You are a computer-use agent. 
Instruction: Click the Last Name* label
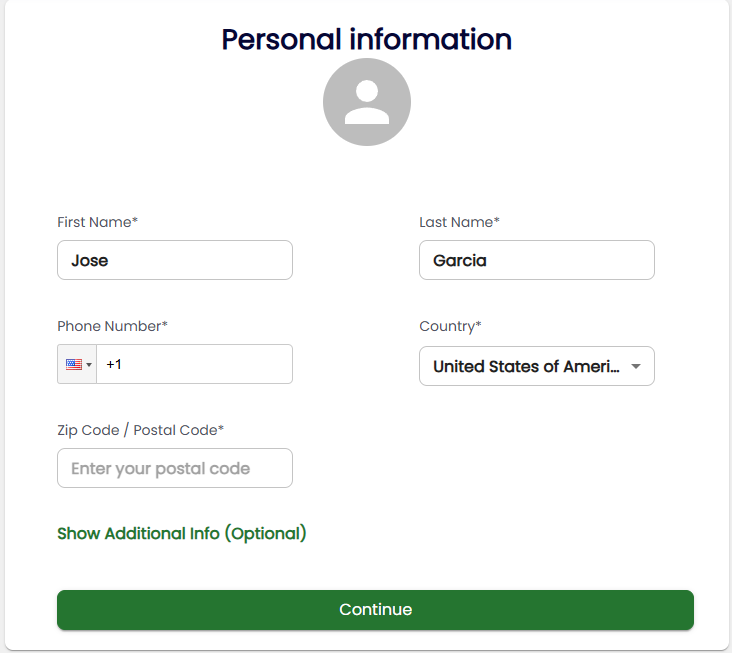tap(459, 222)
